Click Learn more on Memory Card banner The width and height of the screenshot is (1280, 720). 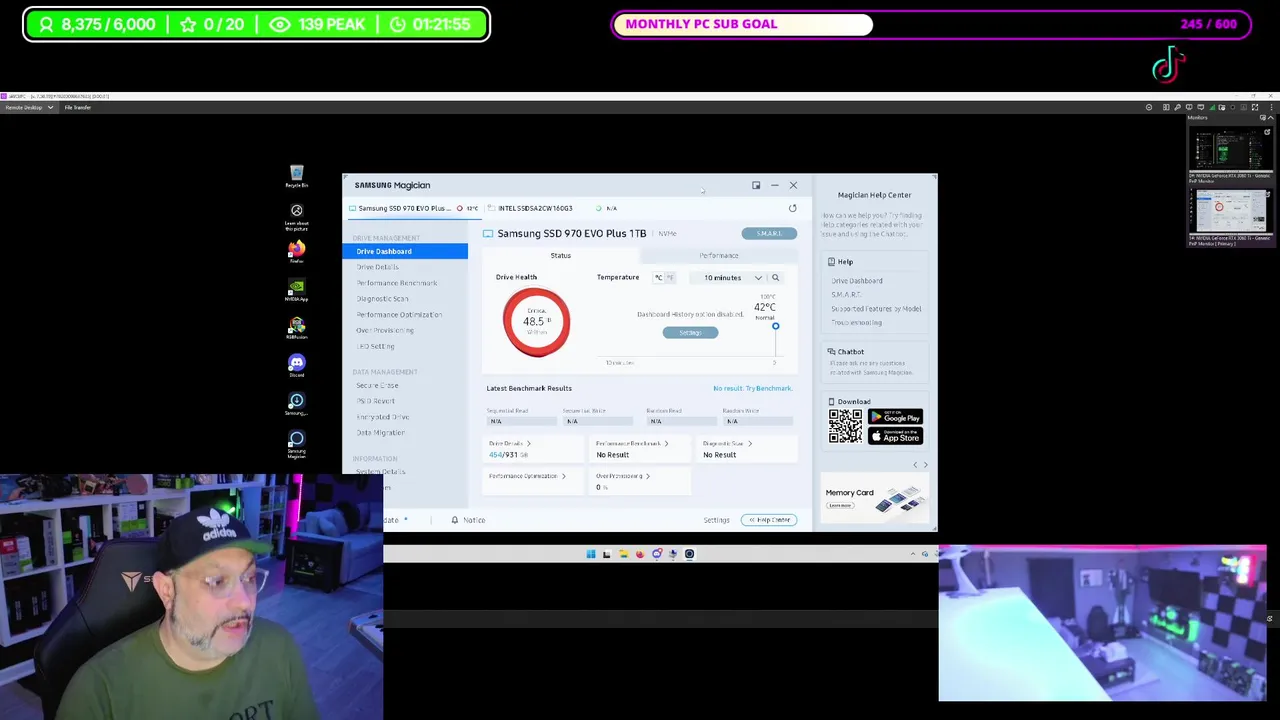pyautogui.click(x=839, y=505)
